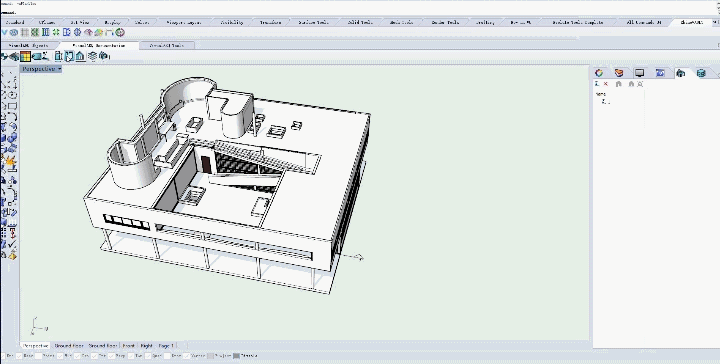
Task: Click the highlighted plan view icon under cursor
Action: coord(69,56)
